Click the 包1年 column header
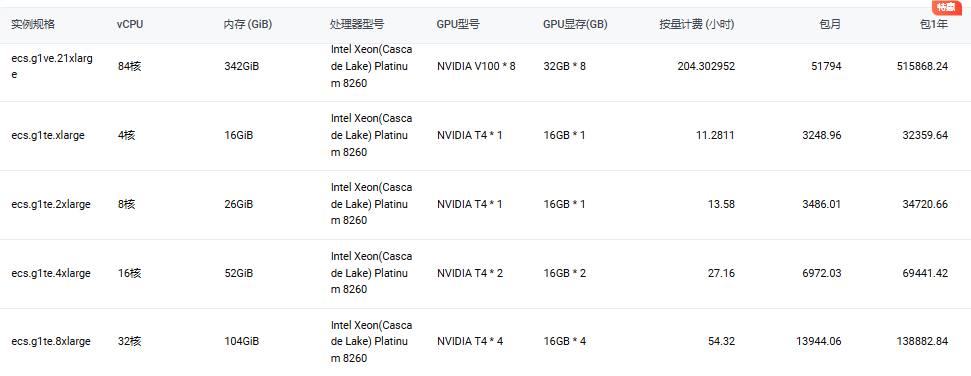Screen dimensions: 971x376 point(934,25)
